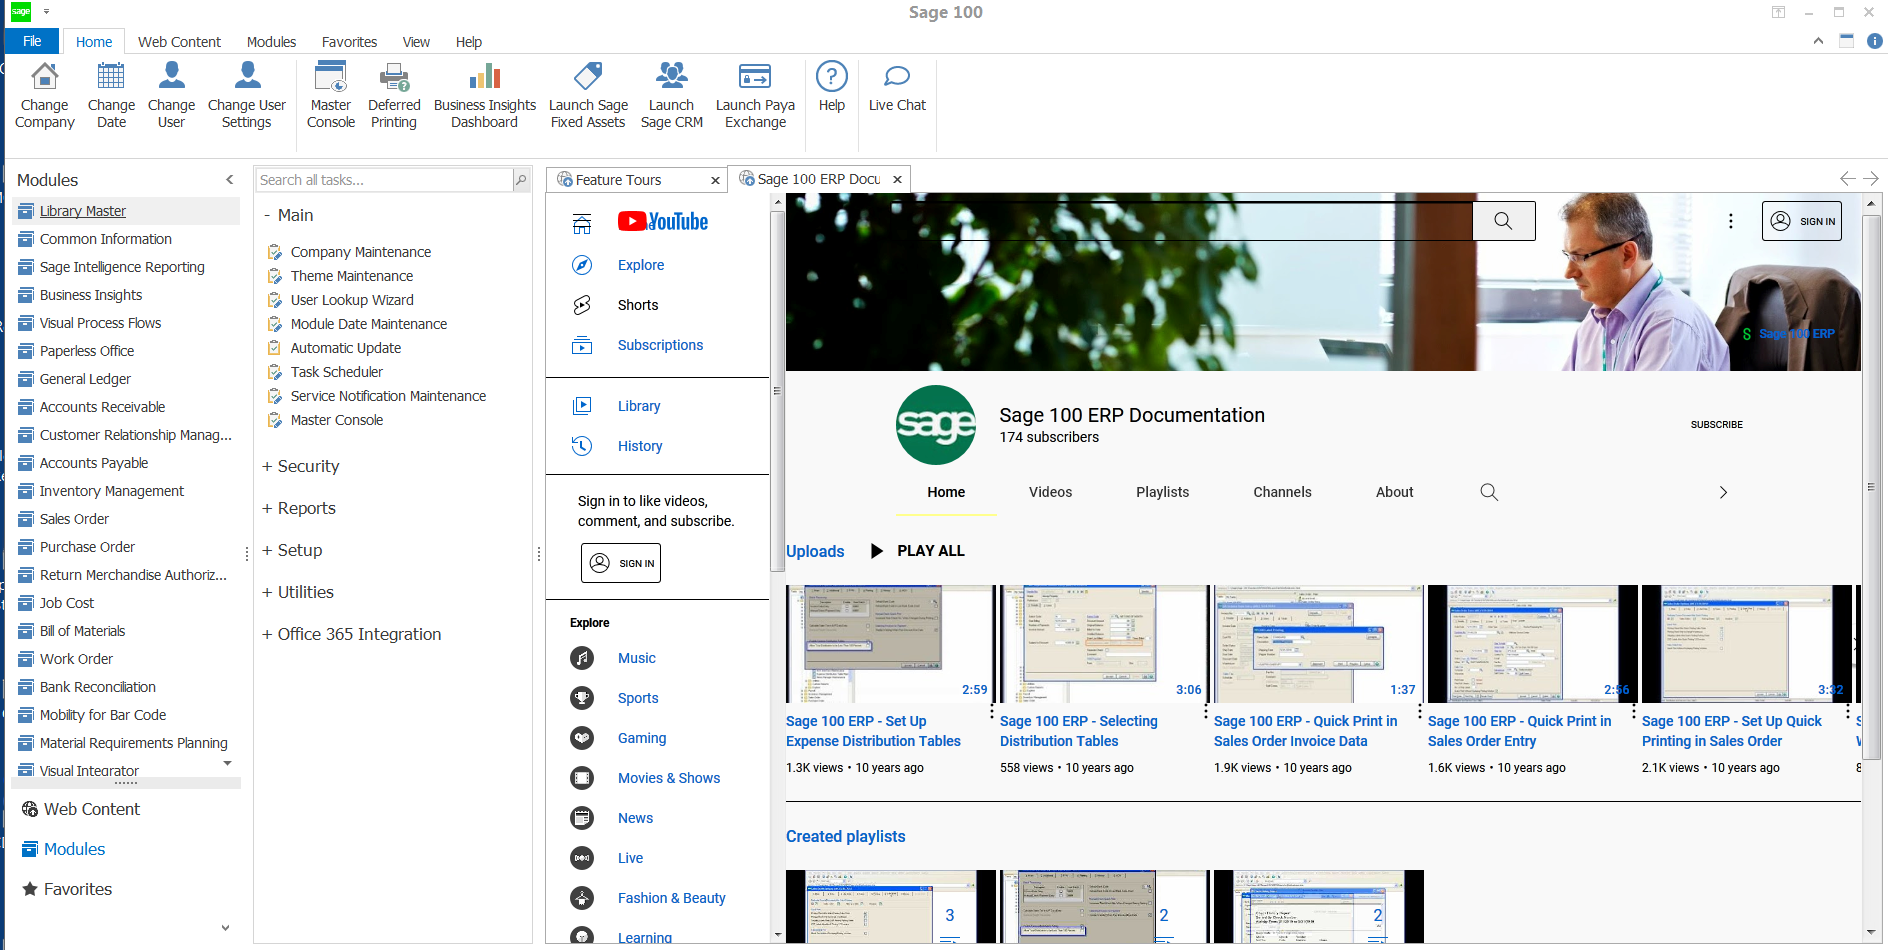1888x950 pixels.
Task: Start Live Chat
Action: point(897,88)
